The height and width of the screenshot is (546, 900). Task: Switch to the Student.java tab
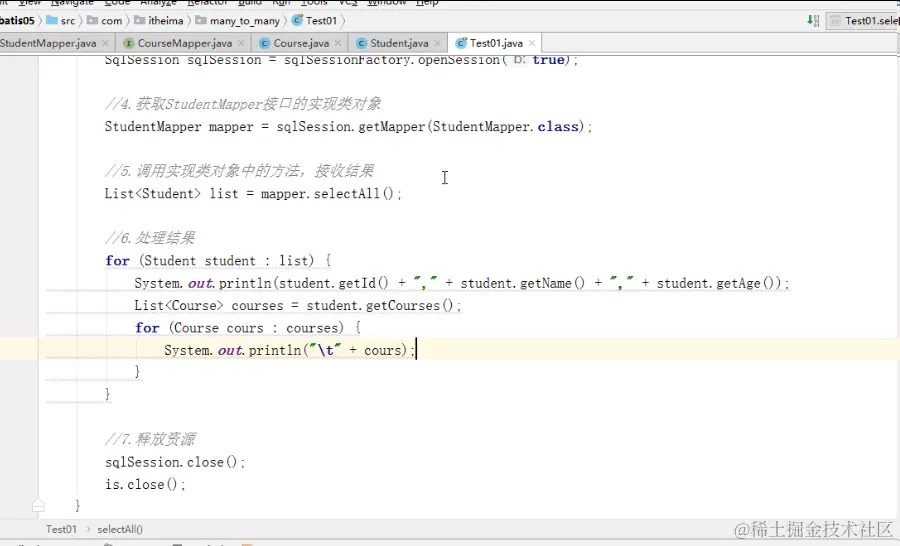pyautogui.click(x=399, y=43)
